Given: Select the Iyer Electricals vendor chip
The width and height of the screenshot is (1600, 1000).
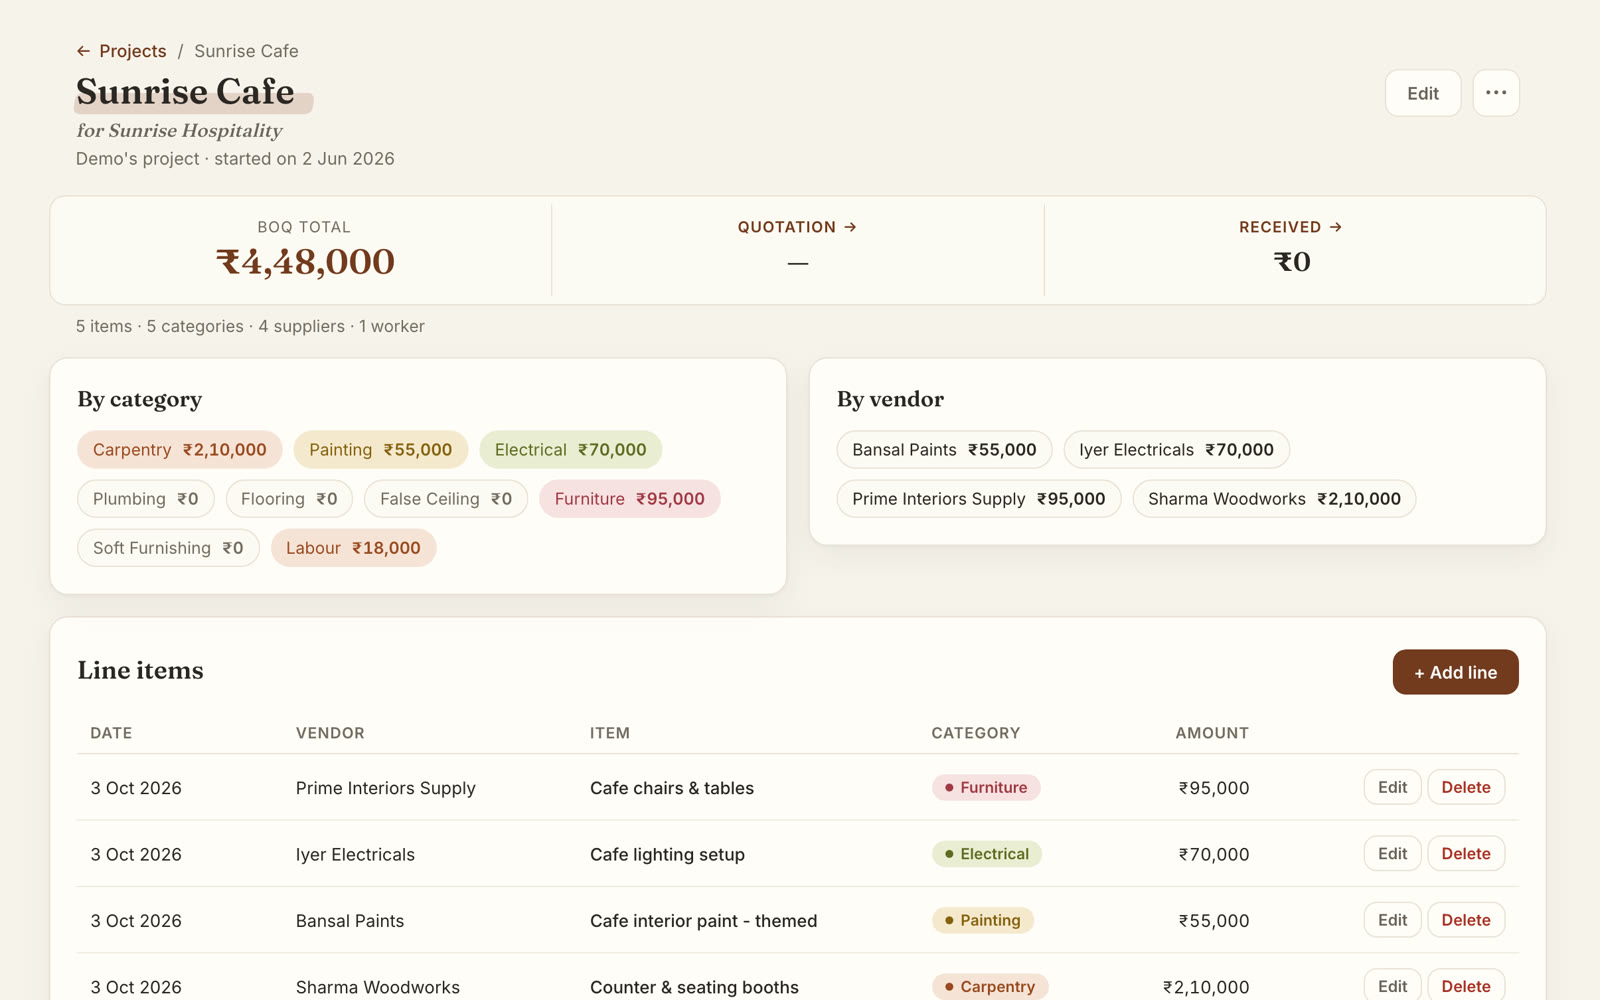Looking at the screenshot, I should (1176, 450).
